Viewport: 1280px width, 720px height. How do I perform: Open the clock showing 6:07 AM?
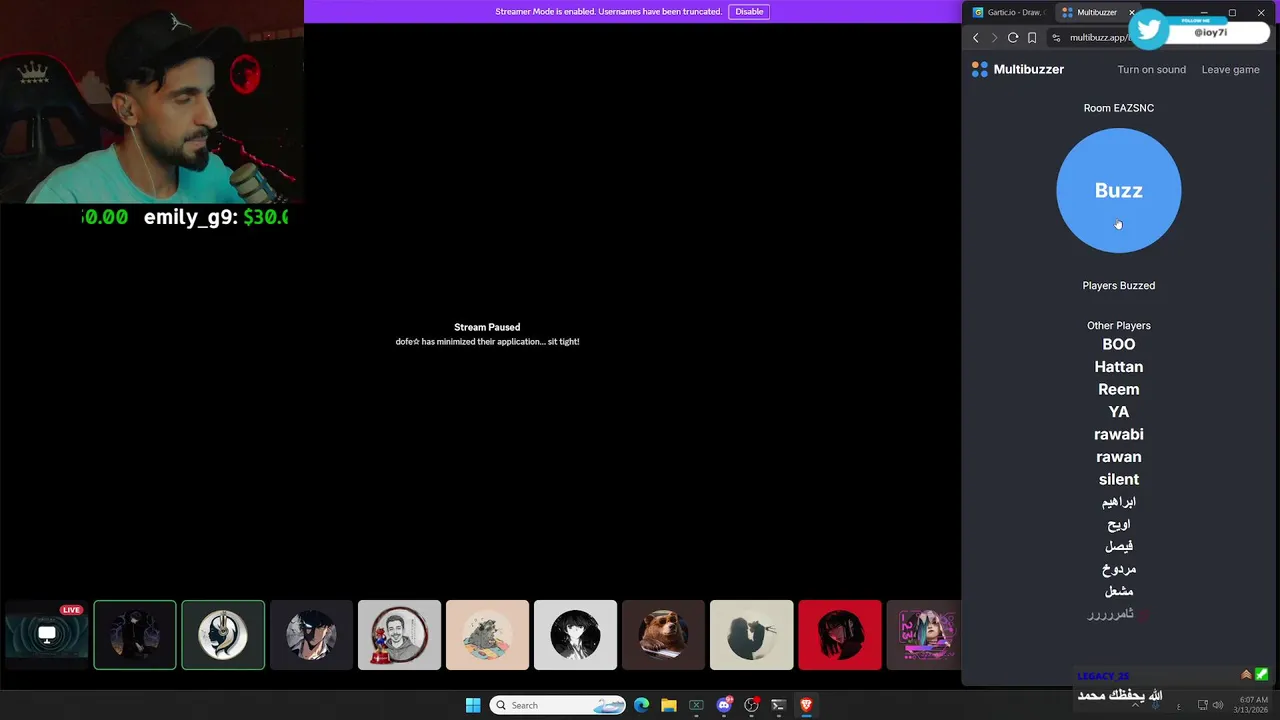[x=1252, y=705]
